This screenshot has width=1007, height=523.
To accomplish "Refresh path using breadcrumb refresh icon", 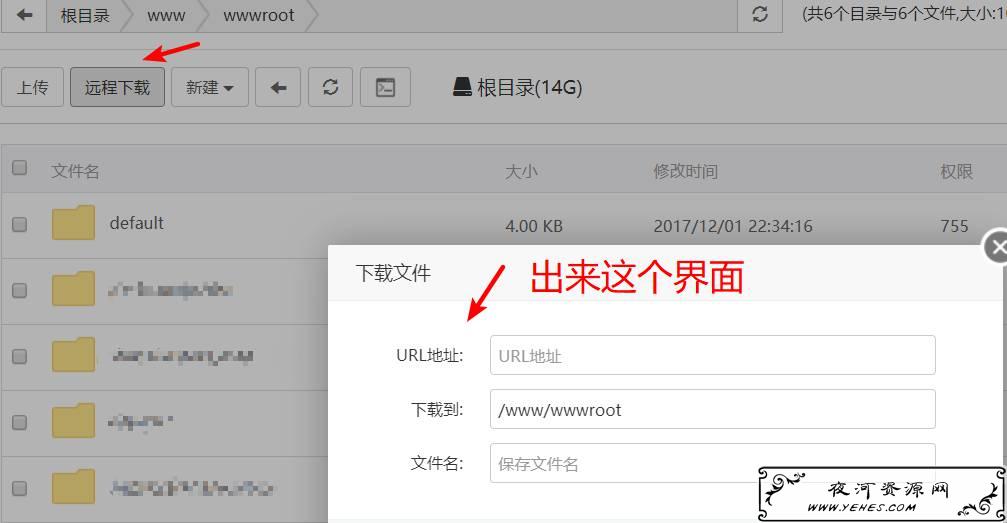I will (x=760, y=14).
